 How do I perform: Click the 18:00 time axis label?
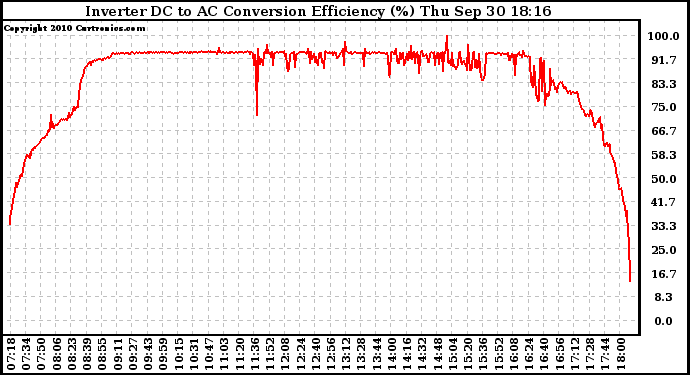[620, 354]
